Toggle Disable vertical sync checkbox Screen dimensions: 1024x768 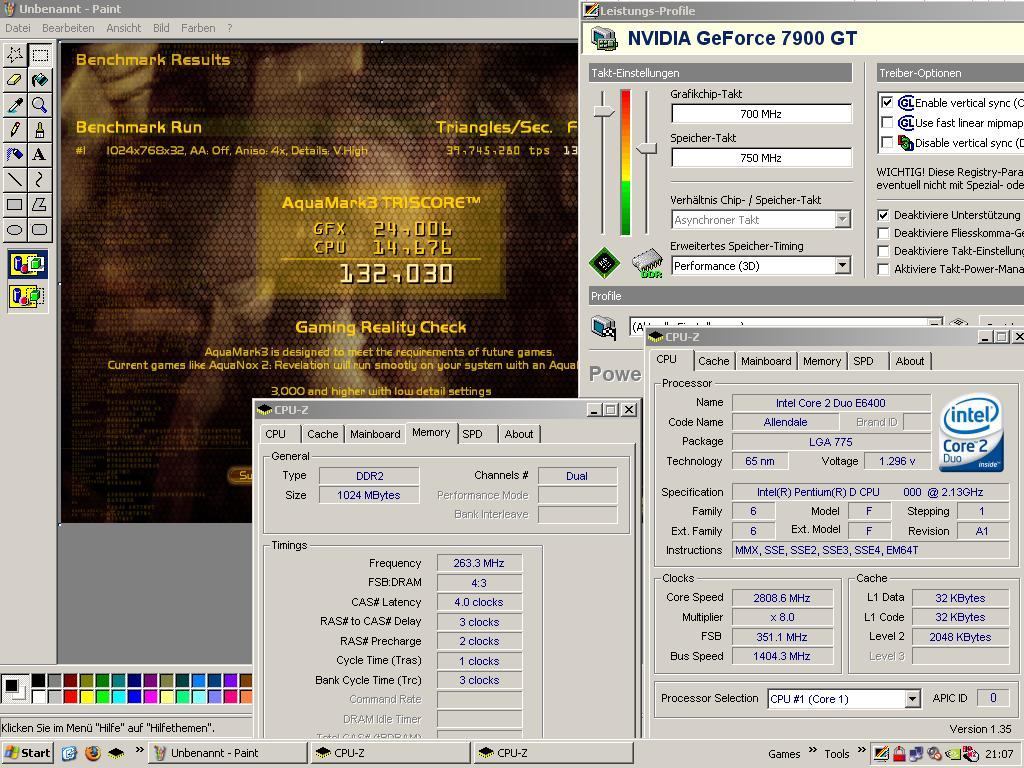[887, 142]
